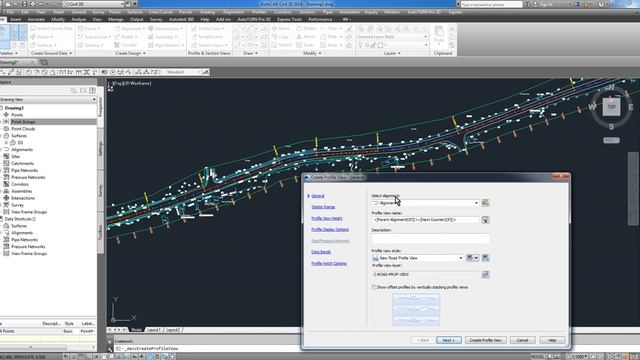Select Points in the Prospector tree

tap(17, 115)
